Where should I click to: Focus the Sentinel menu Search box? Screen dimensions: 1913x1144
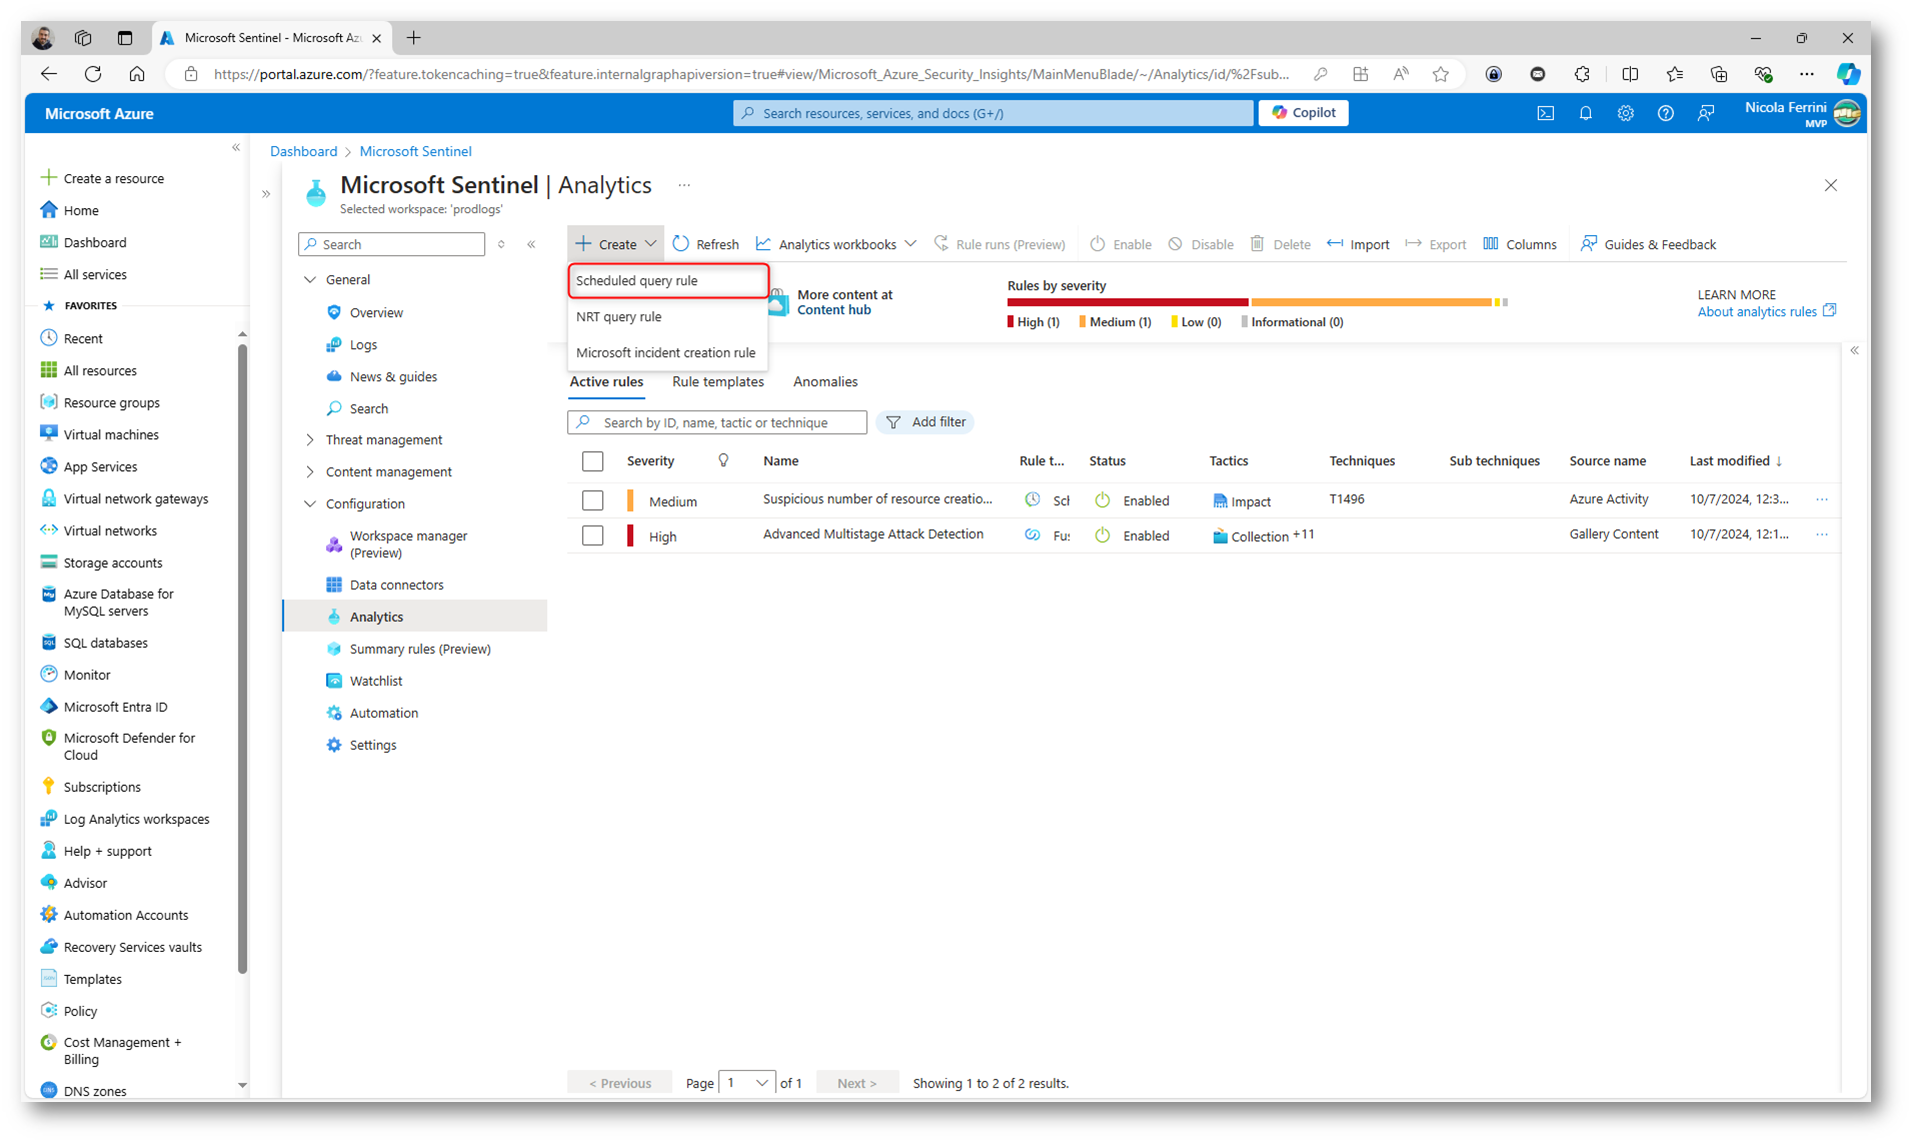[x=391, y=244]
